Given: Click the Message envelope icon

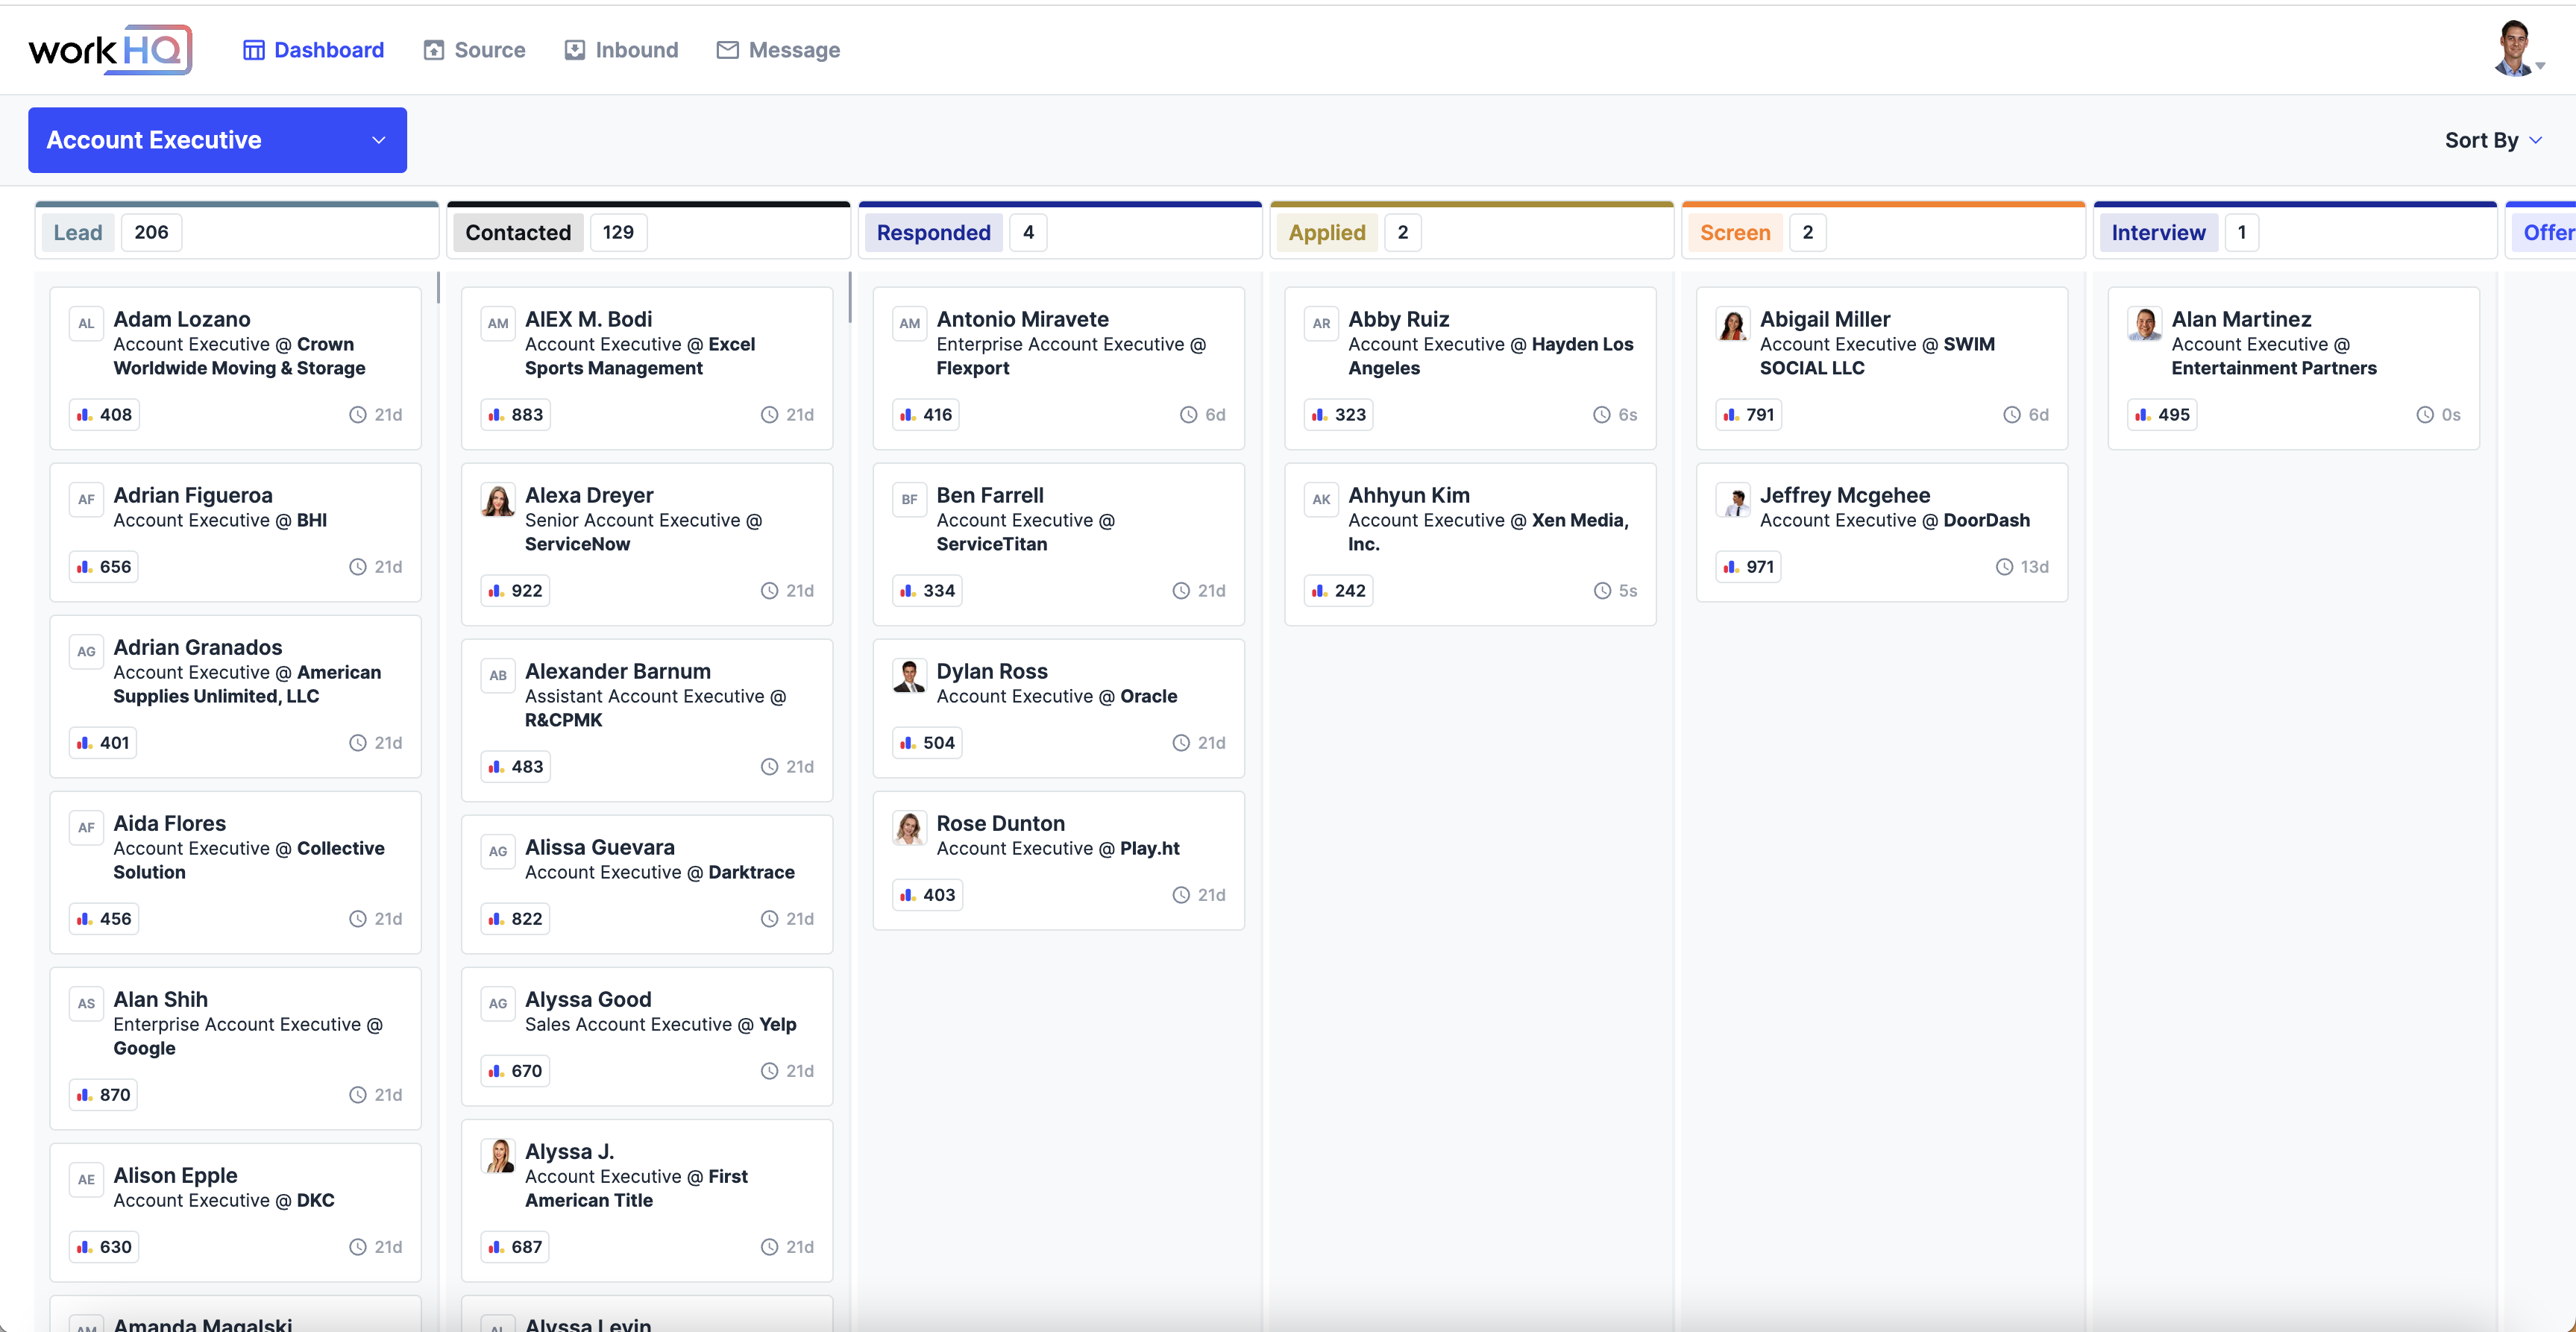Looking at the screenshot, I should (x=727, y=50).
